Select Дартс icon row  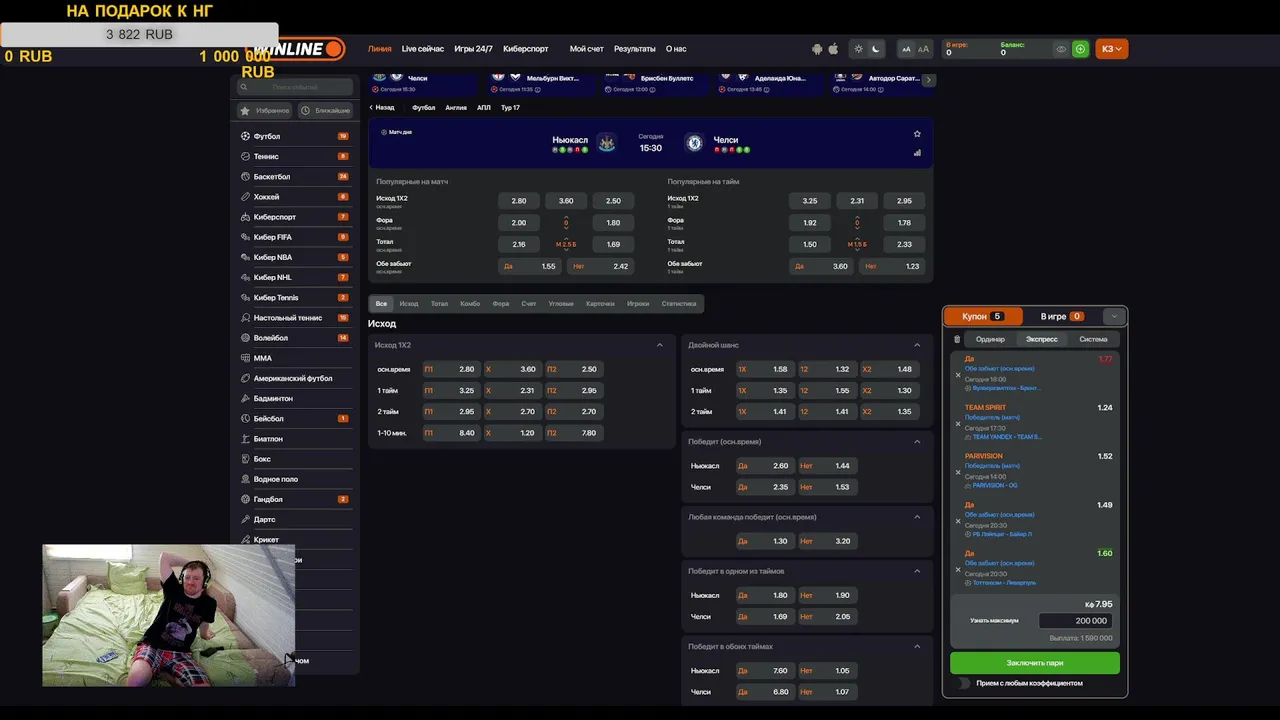[295, 519]
